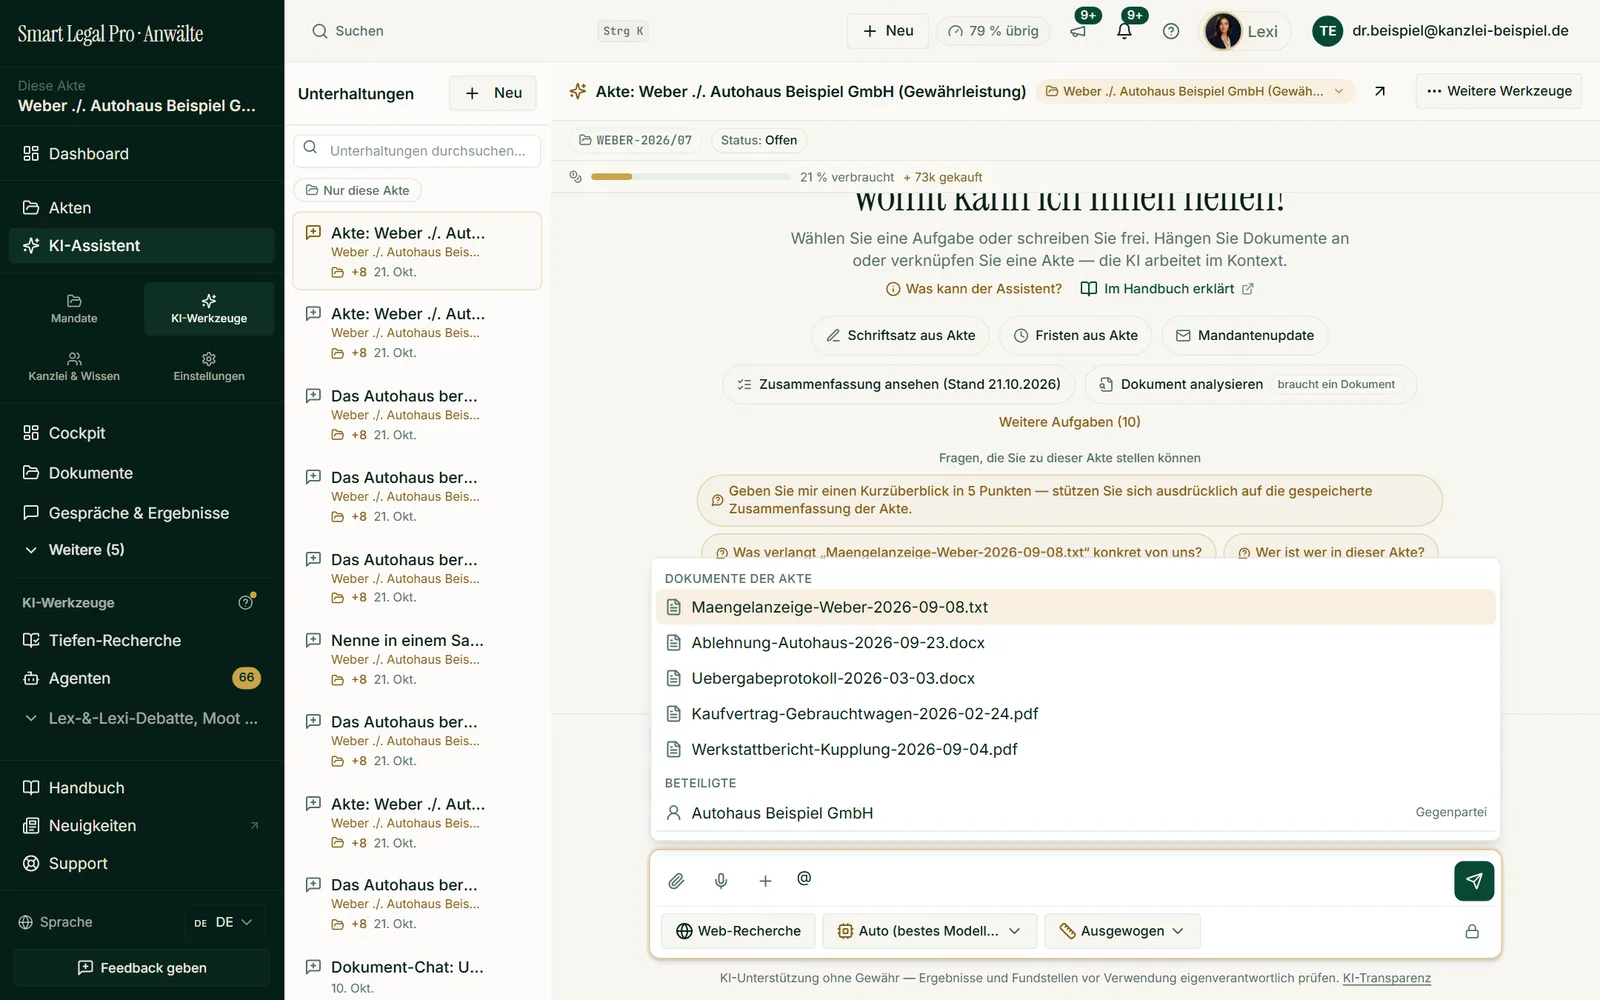This screenshot has width=1600, height=1000.
Task: Open announcements megaphone icon
Action: pos(1078,31)
